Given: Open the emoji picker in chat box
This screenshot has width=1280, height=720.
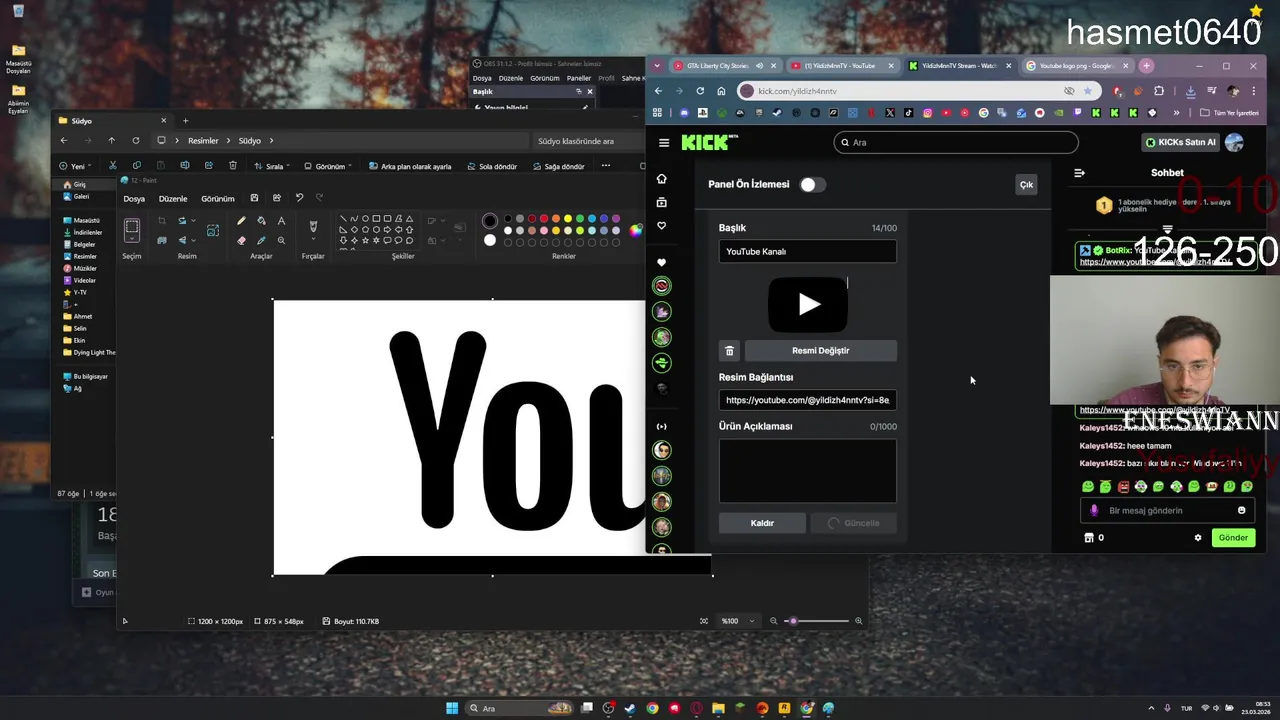Looking at the screenshot, I should [x=1242, y=510].
